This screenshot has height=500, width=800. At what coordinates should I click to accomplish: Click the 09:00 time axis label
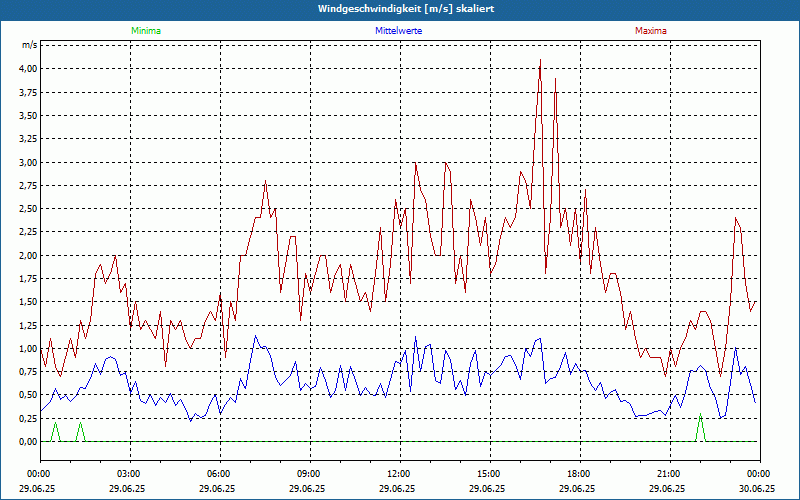point(309,473)
